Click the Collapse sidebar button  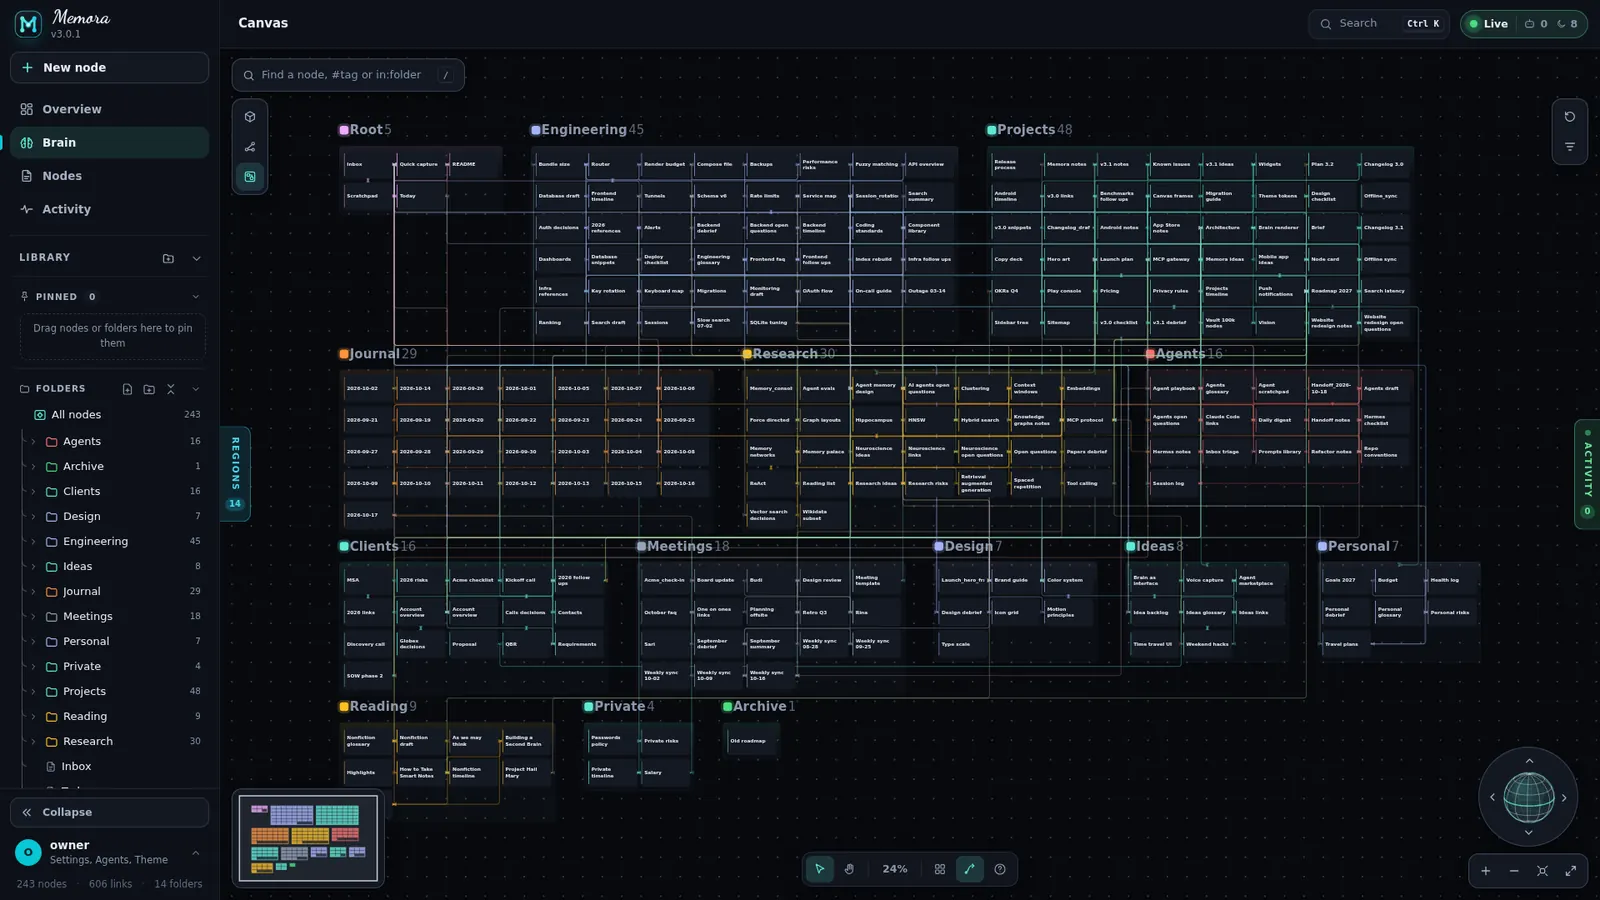(x=109, y=812)
